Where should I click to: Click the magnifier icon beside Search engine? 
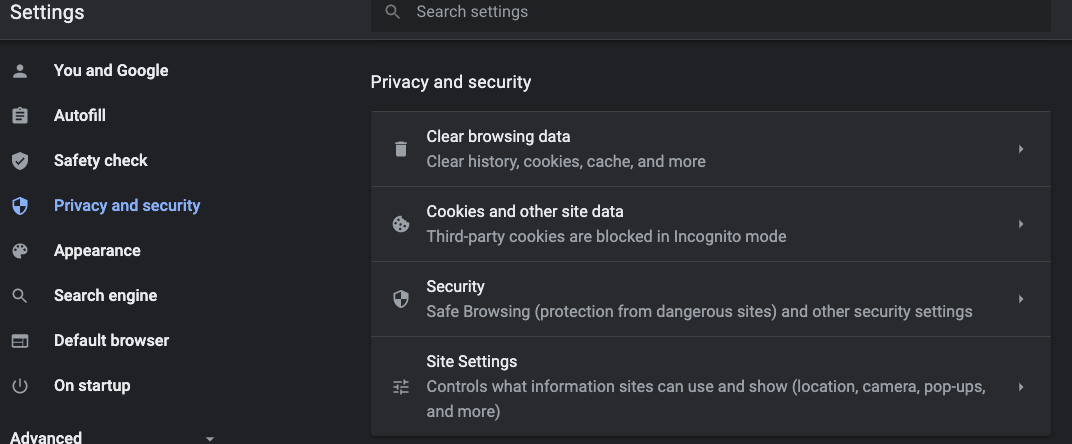tap(19, 296)
